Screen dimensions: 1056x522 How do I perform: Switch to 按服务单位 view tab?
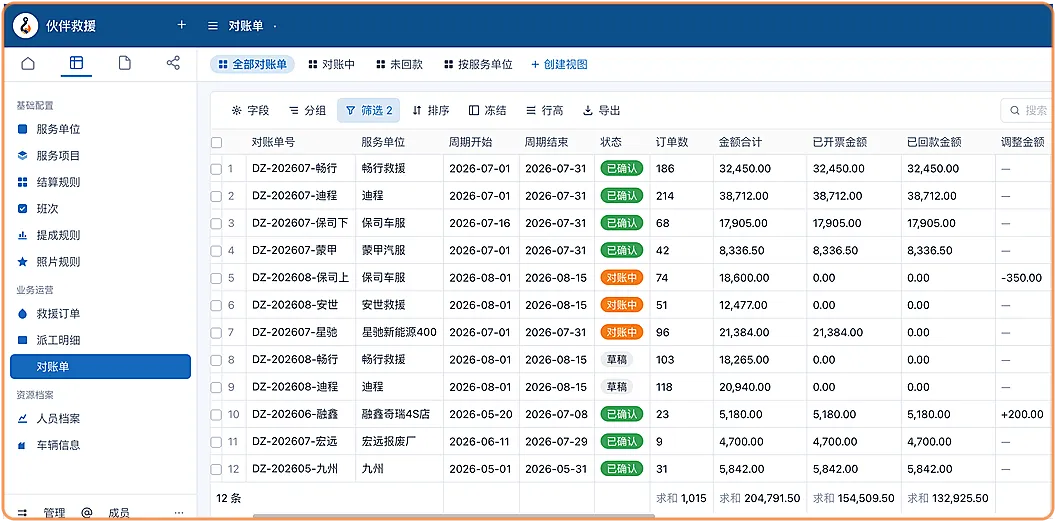(479, 65)
